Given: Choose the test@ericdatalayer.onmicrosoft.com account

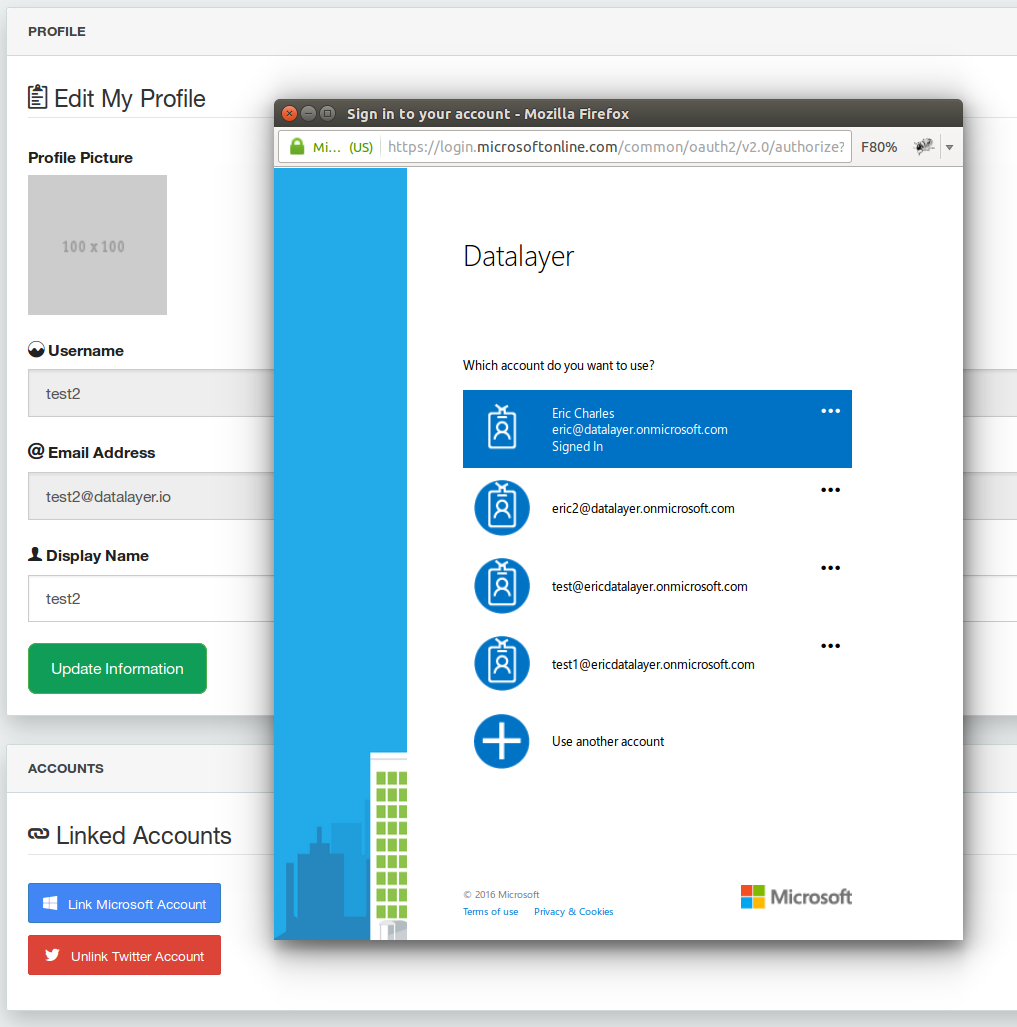Looking at the screenshot, I should point(657,586).
